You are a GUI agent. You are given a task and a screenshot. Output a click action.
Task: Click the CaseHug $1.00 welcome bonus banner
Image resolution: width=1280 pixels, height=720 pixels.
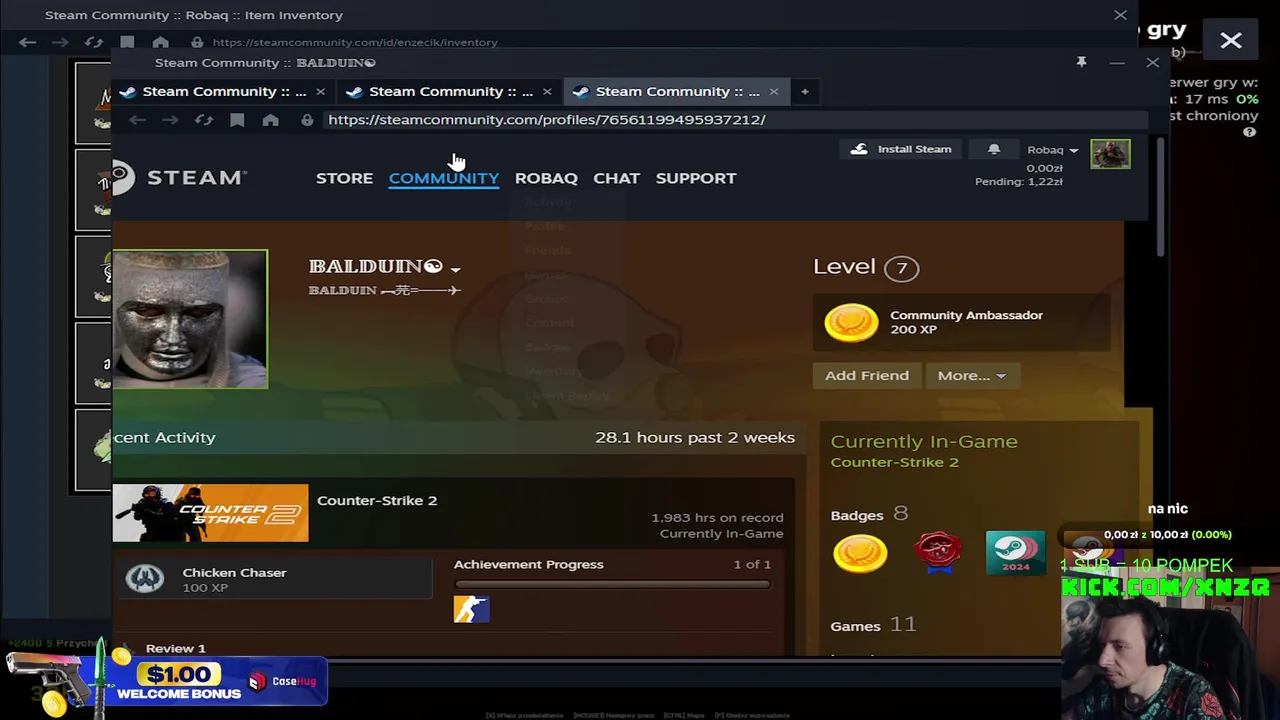(x=166, y=682)
